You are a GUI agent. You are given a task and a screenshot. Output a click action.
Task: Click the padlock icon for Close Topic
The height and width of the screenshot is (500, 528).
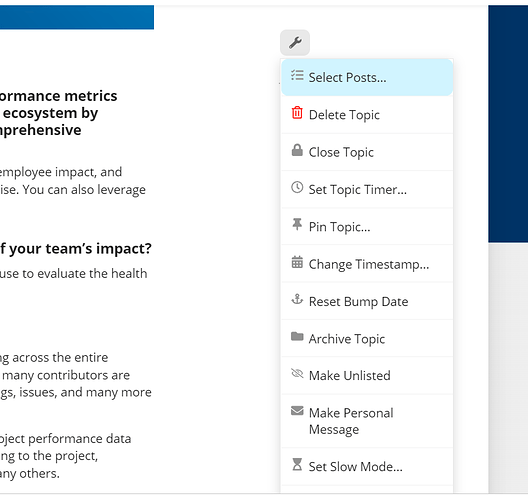coord(297,150)
